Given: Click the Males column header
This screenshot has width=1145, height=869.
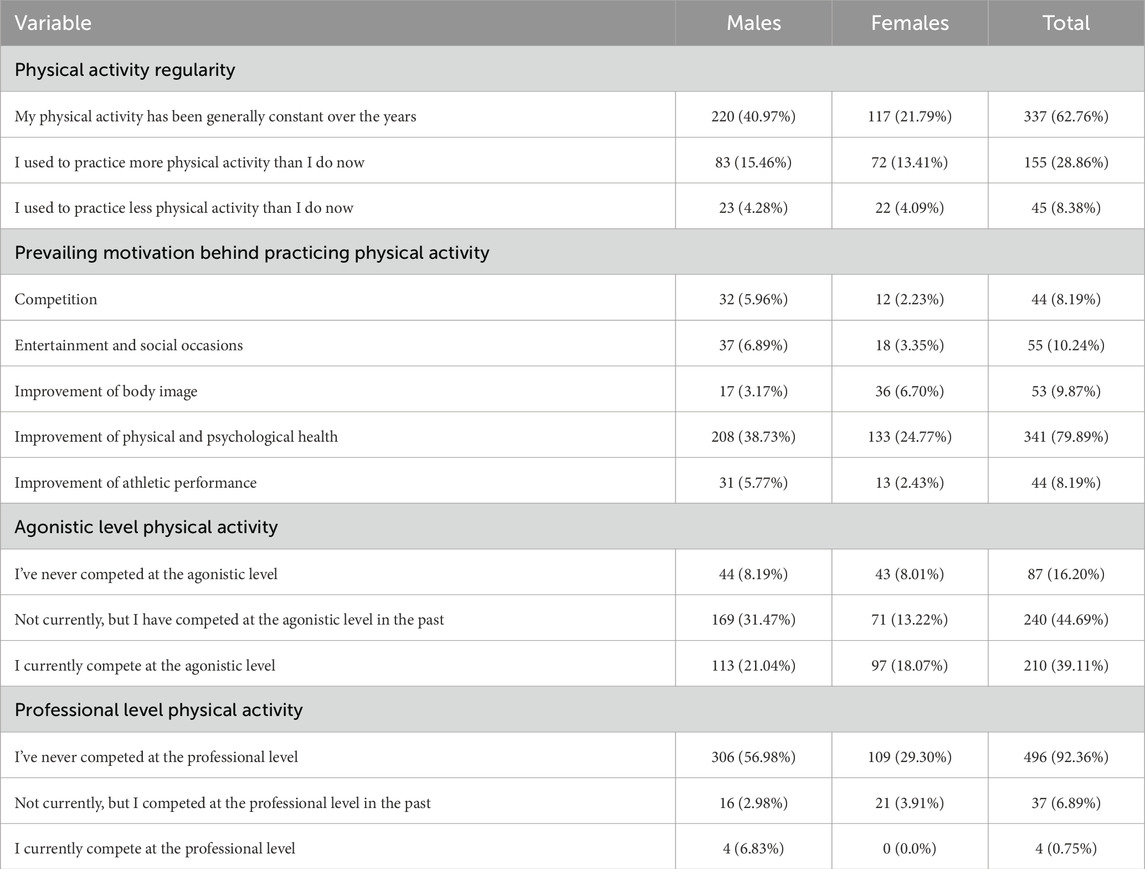Looking at the screenshot, I should [754, 23].
